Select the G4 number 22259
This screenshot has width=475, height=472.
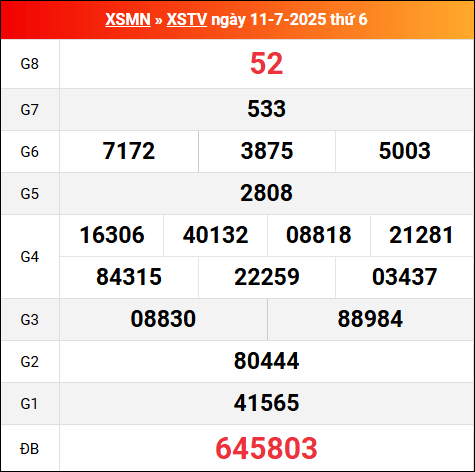click(267, 277)
